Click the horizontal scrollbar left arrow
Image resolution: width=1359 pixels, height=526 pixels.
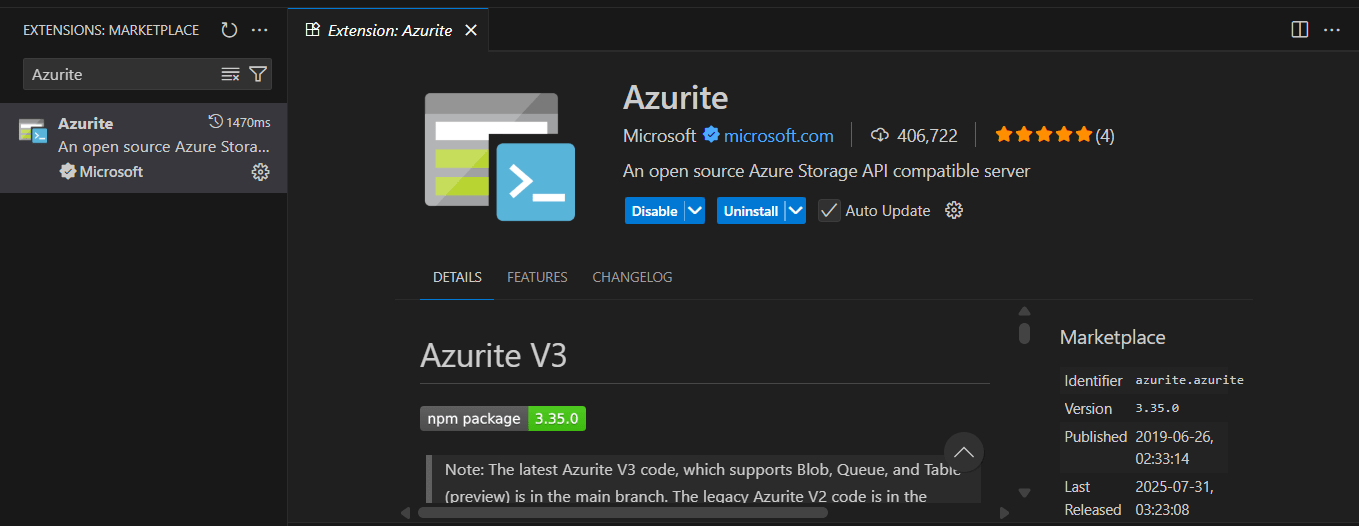tap(405, 512)
